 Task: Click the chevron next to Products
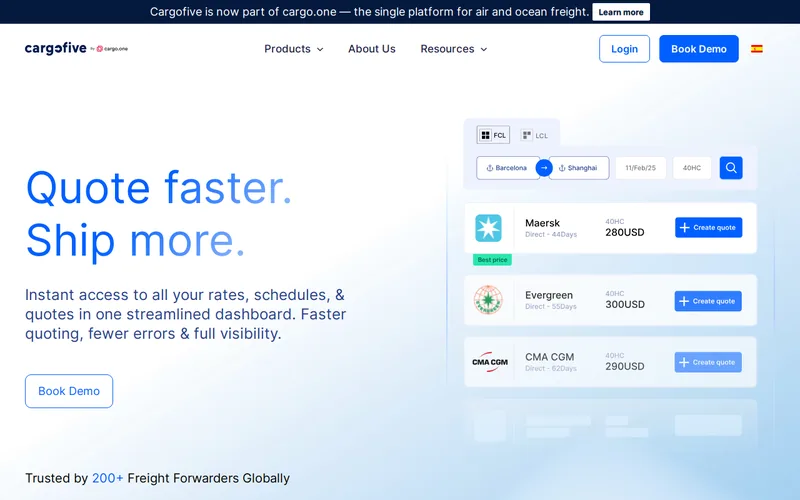pyautogui.click(x=320, y=49)
